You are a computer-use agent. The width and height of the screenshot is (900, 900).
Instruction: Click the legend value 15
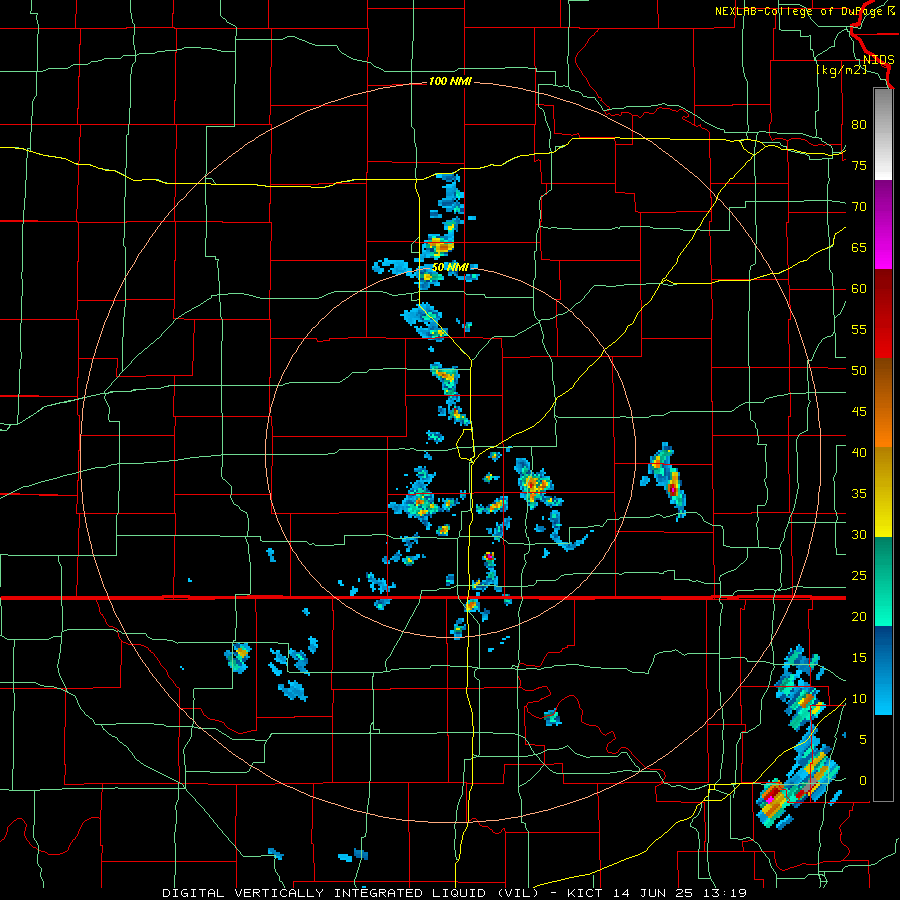[859, 658]
